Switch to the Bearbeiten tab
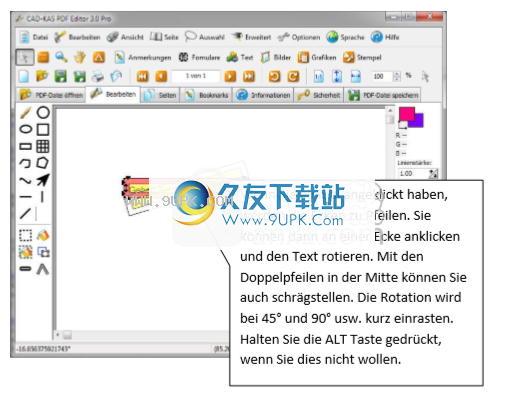Image resolution: width=524 pixels, height=407 pixels. pyautogui.click(x=113, y=95)
